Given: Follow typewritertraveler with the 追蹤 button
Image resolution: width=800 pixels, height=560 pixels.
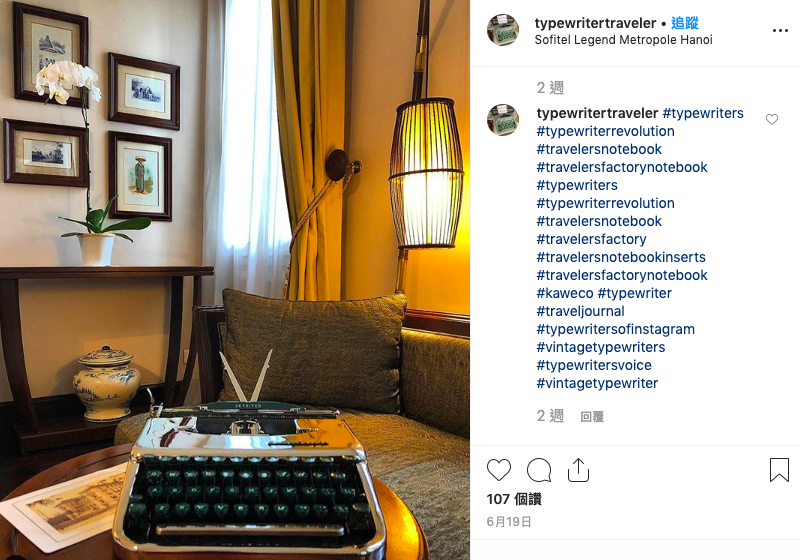Looking at the screenshot, I should point(685,23).
